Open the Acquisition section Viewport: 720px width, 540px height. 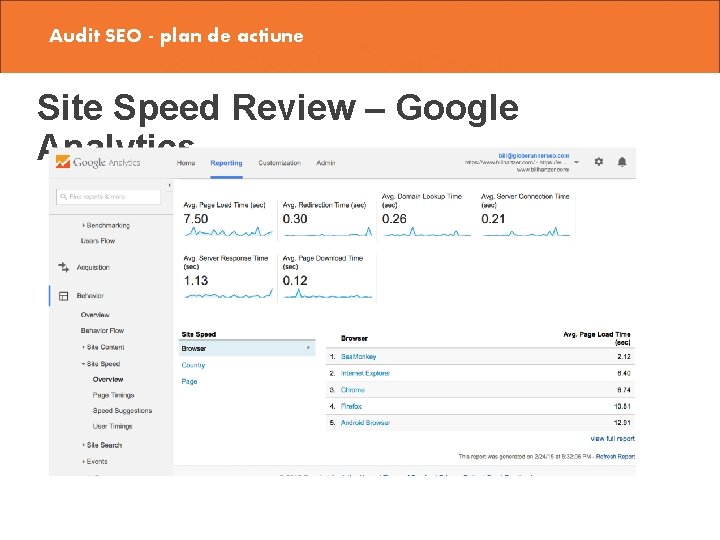pyautogui.click(x=93, y=267)
